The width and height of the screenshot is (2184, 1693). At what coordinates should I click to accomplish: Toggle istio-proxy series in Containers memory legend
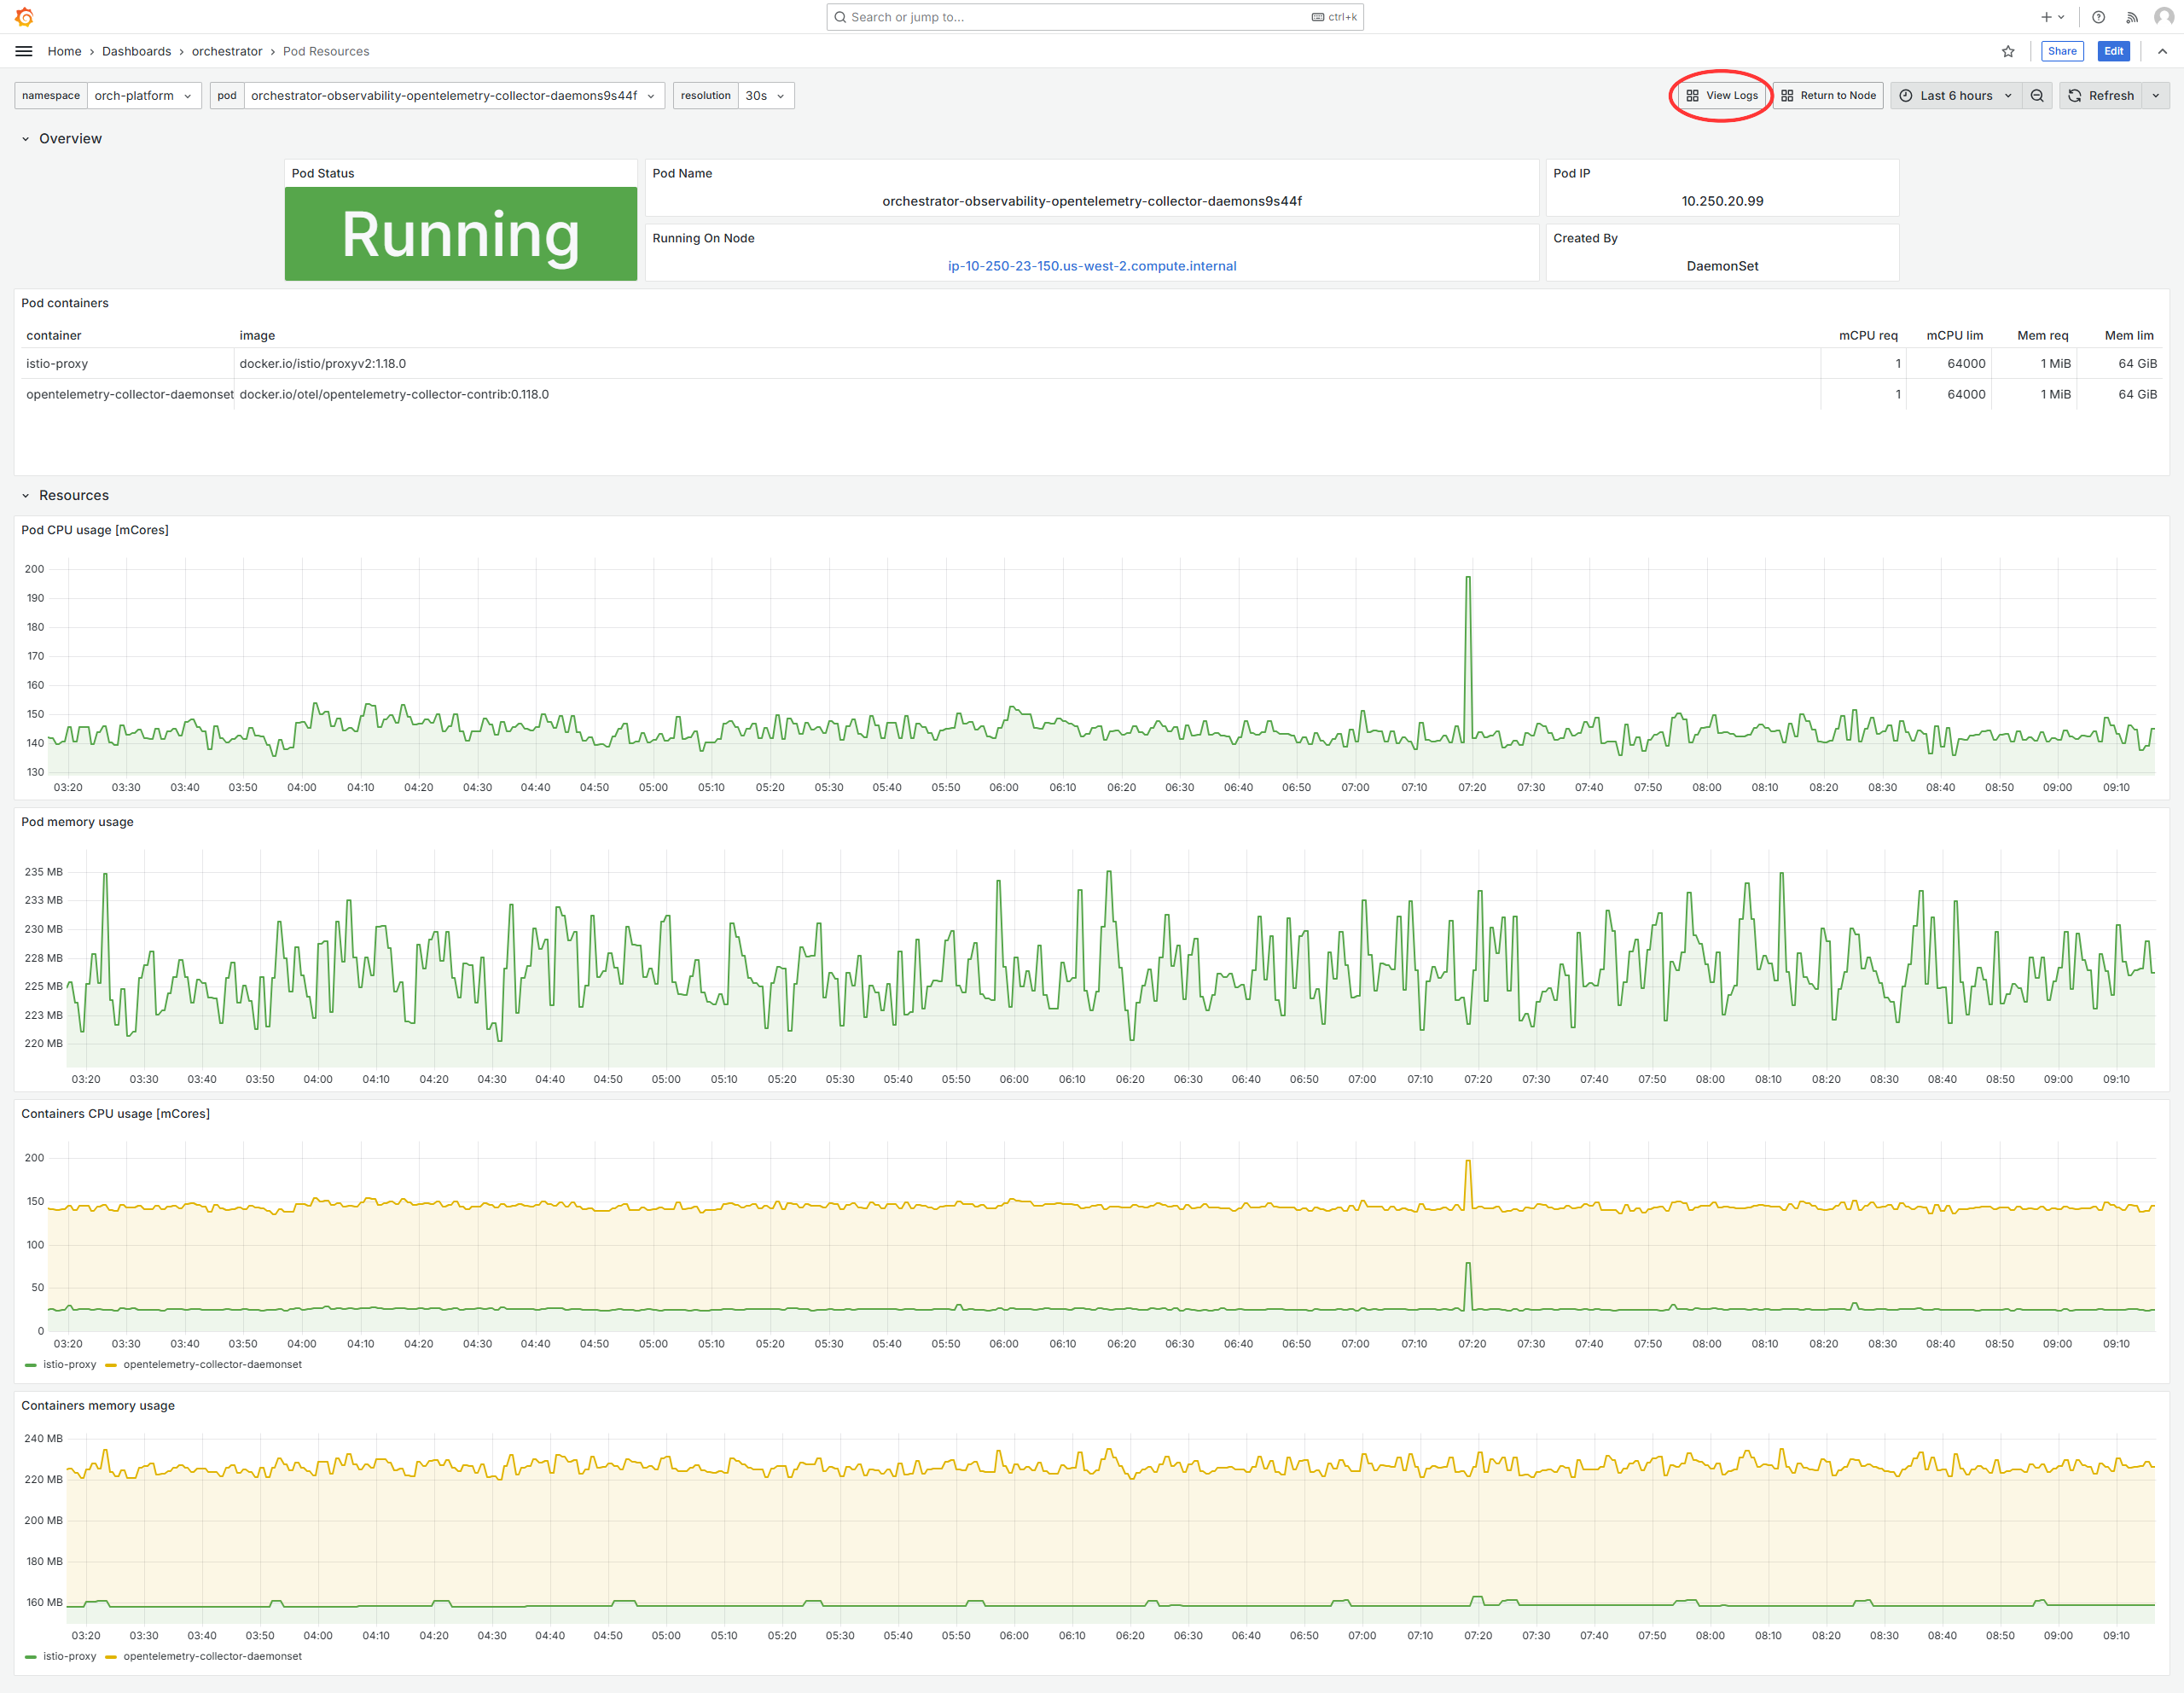69,1656
